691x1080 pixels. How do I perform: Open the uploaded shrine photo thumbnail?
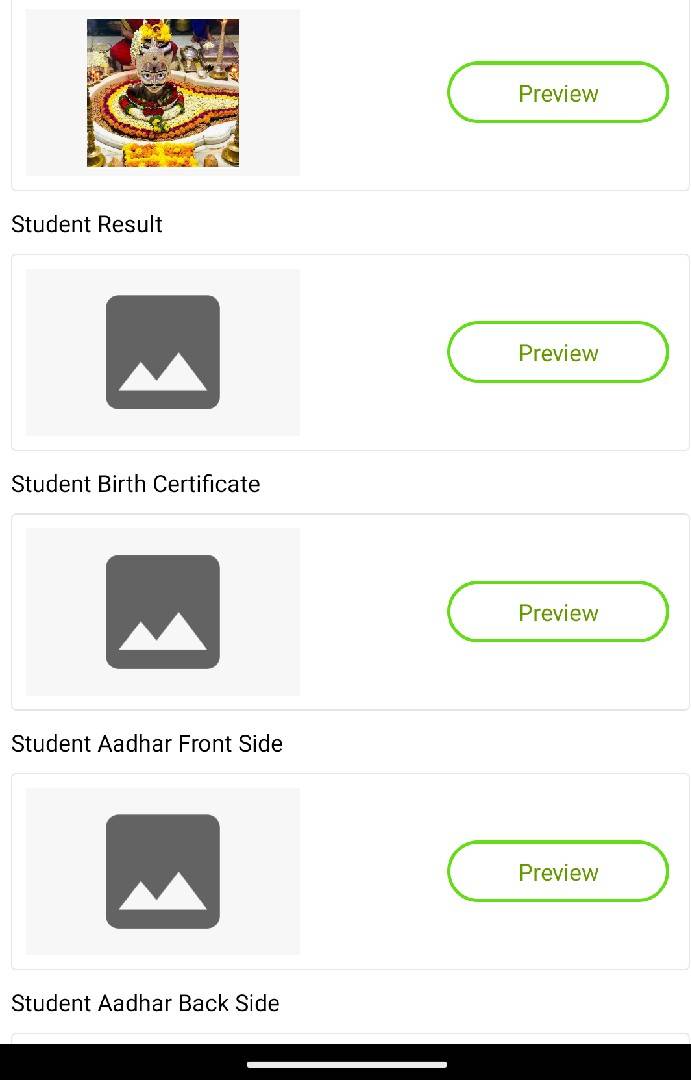[x=163, y=93]
